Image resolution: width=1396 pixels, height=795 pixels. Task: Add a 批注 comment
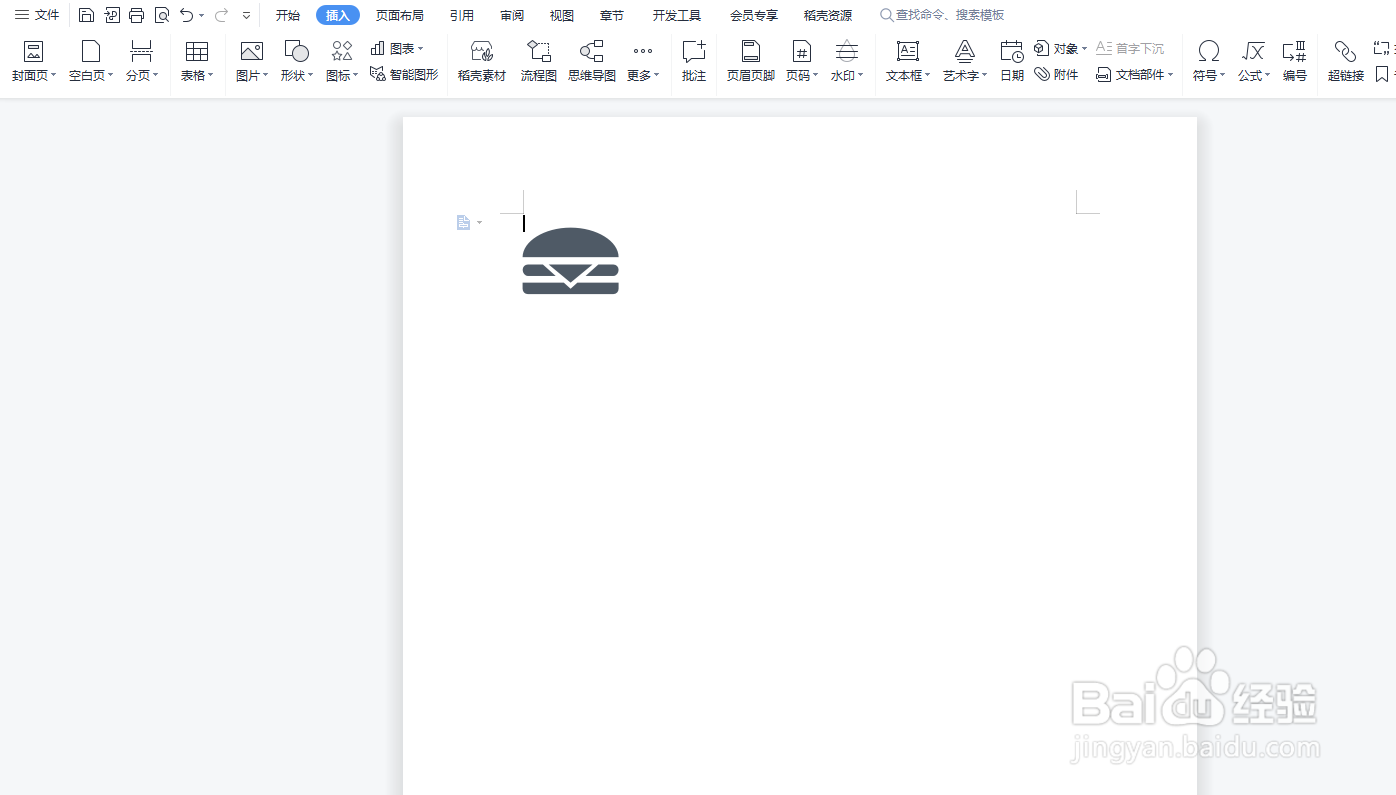tap(693, 60)
